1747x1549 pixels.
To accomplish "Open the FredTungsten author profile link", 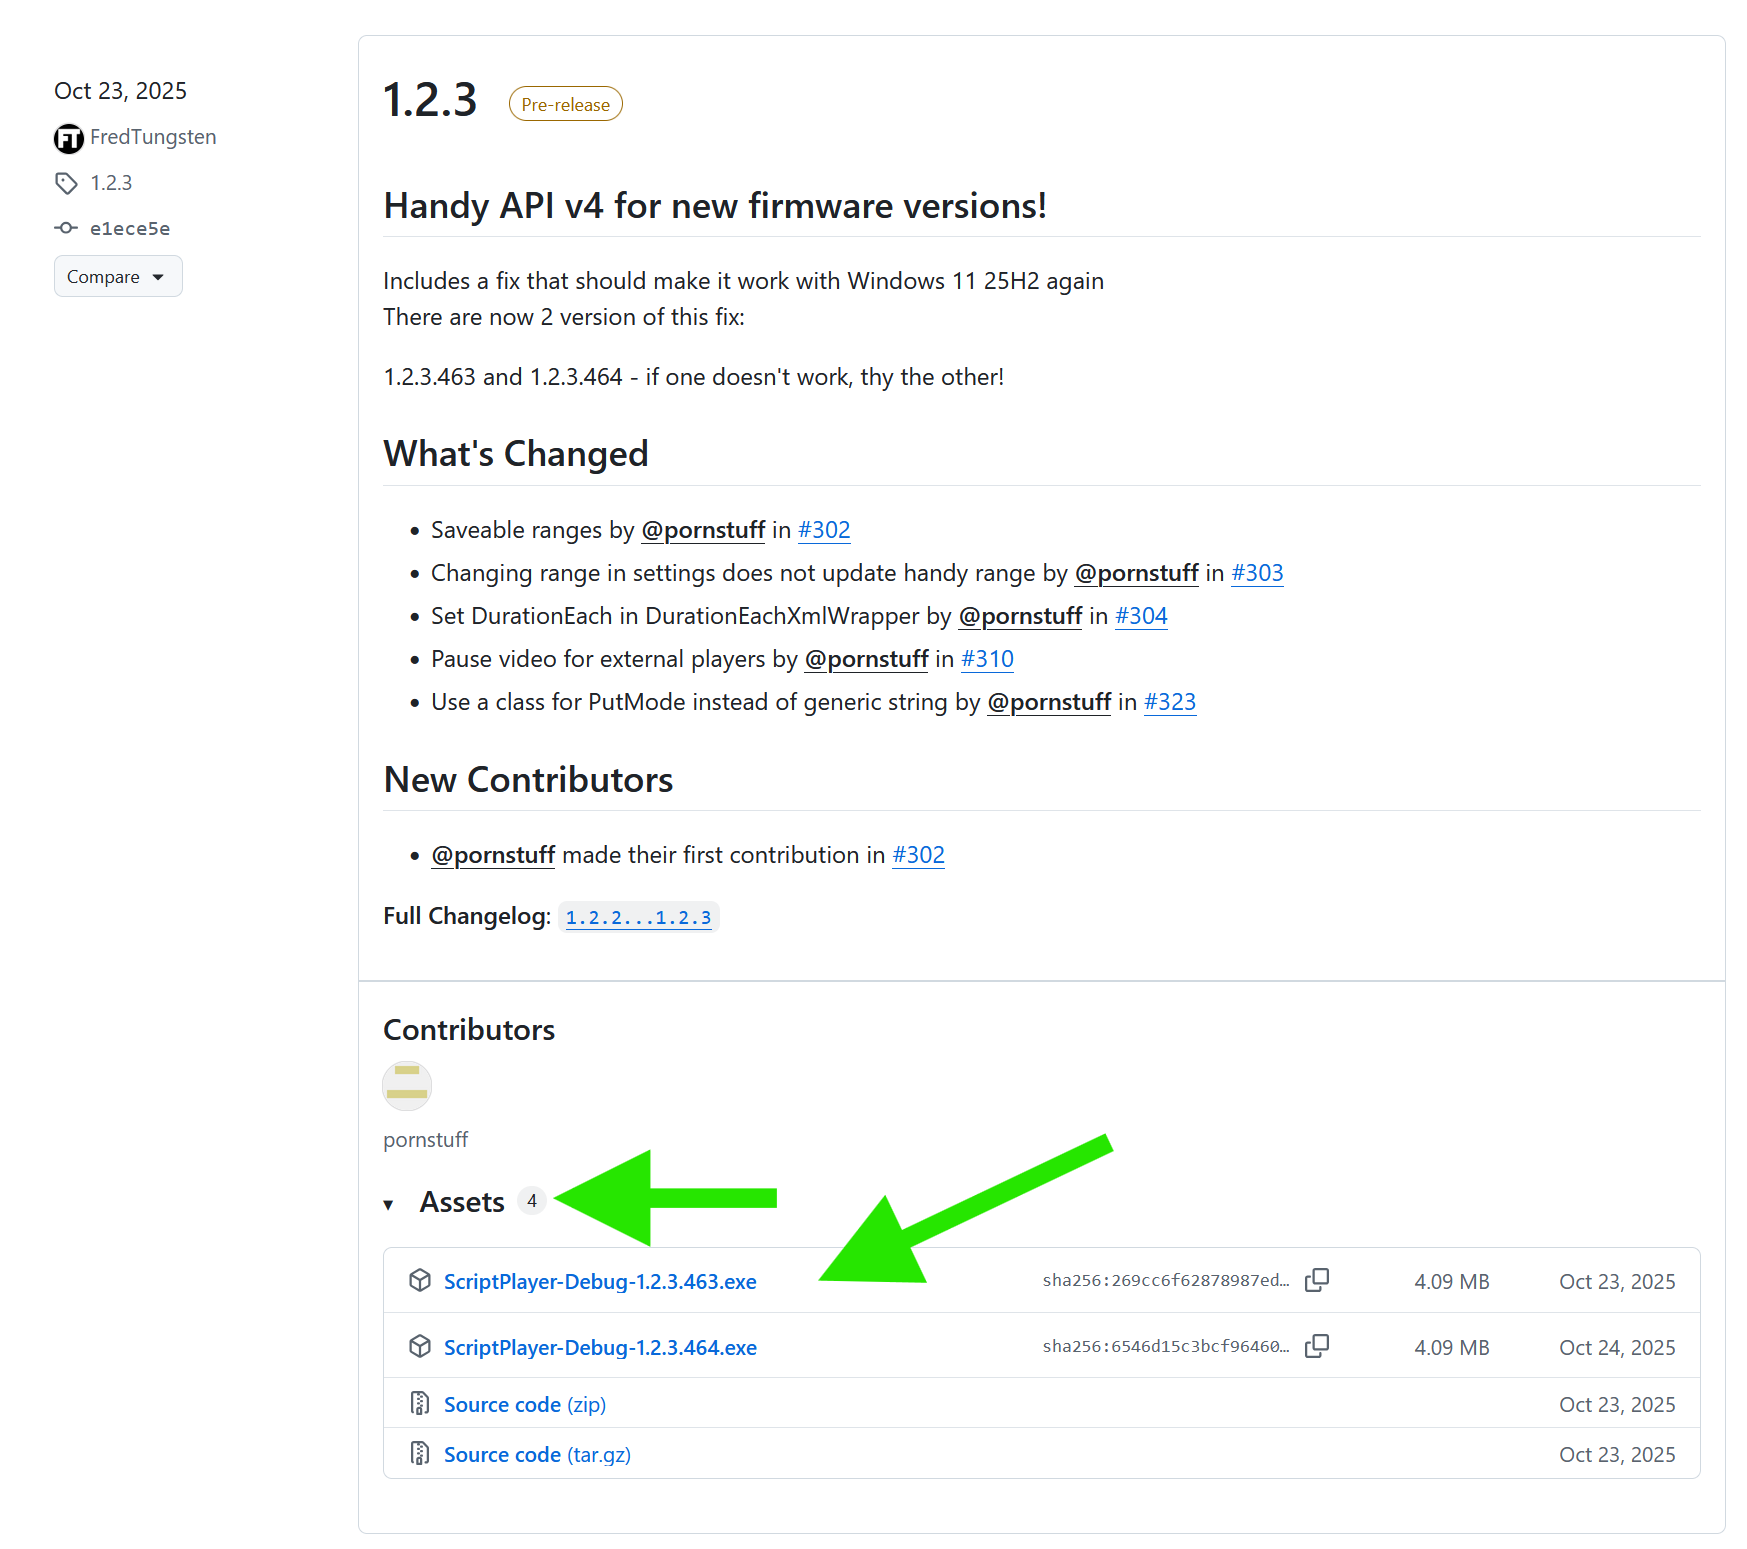I will [x=153, y=137].
